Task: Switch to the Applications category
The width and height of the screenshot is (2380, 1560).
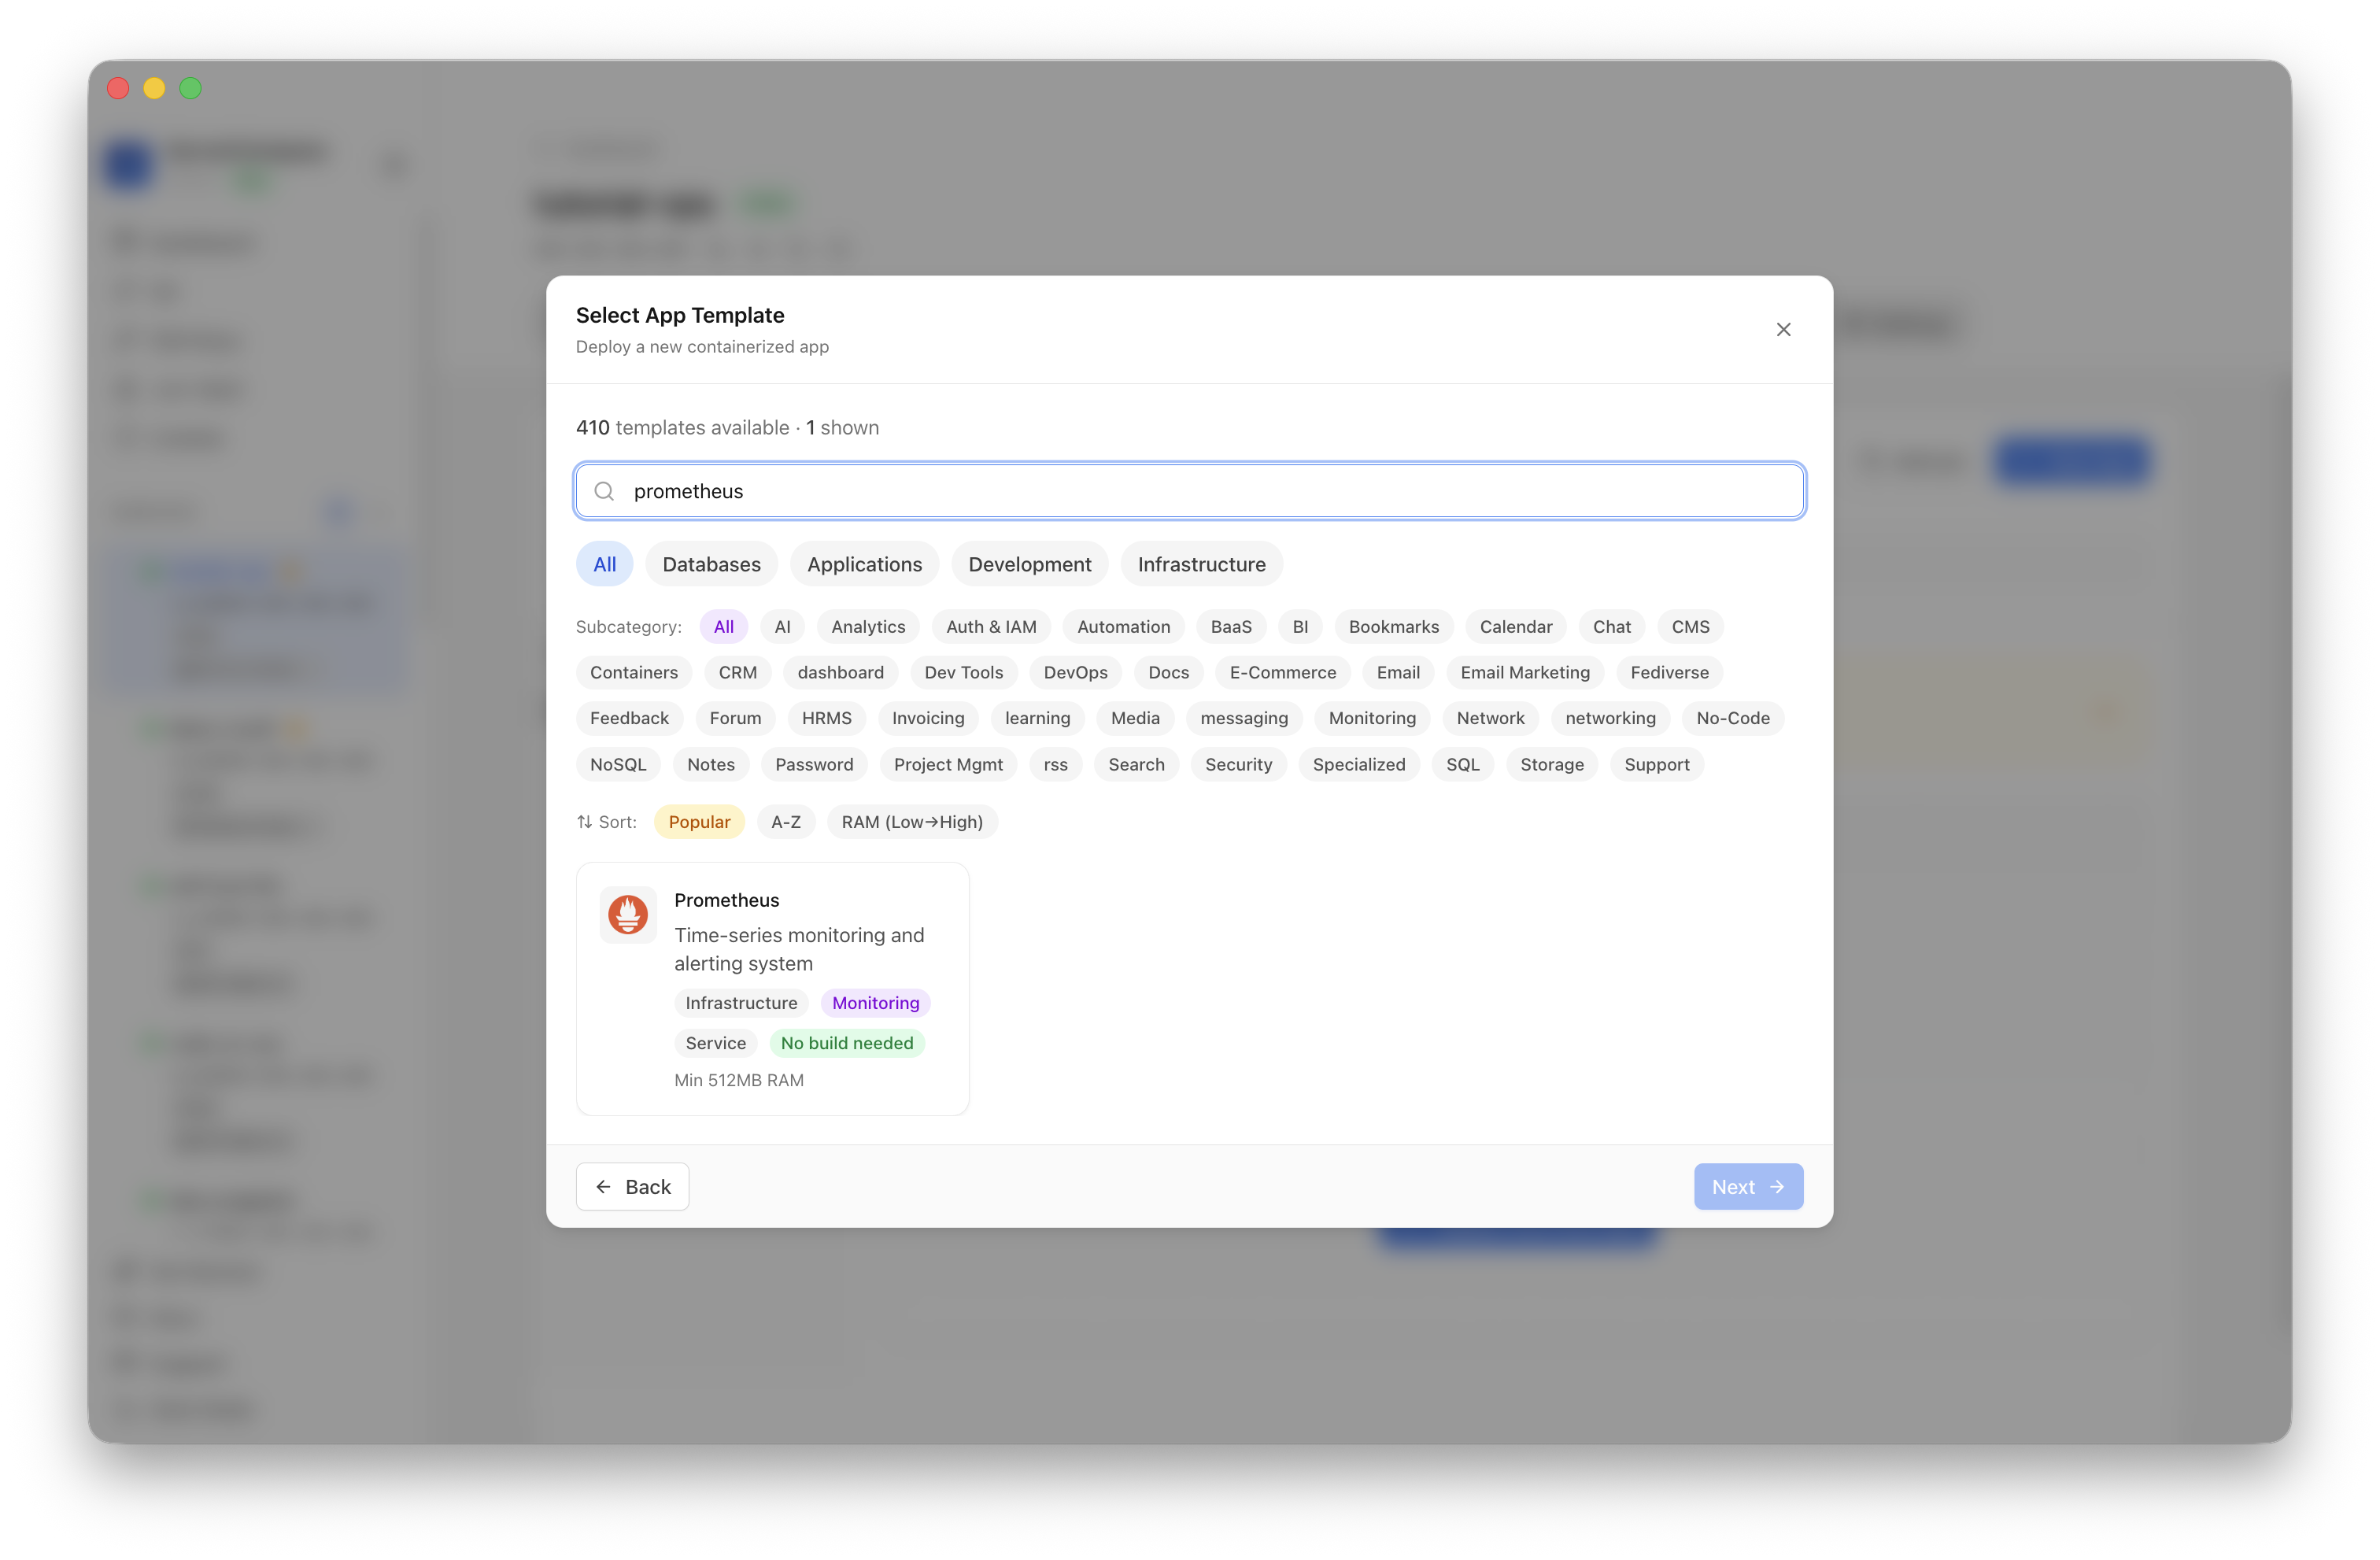Action: (864, 564)
